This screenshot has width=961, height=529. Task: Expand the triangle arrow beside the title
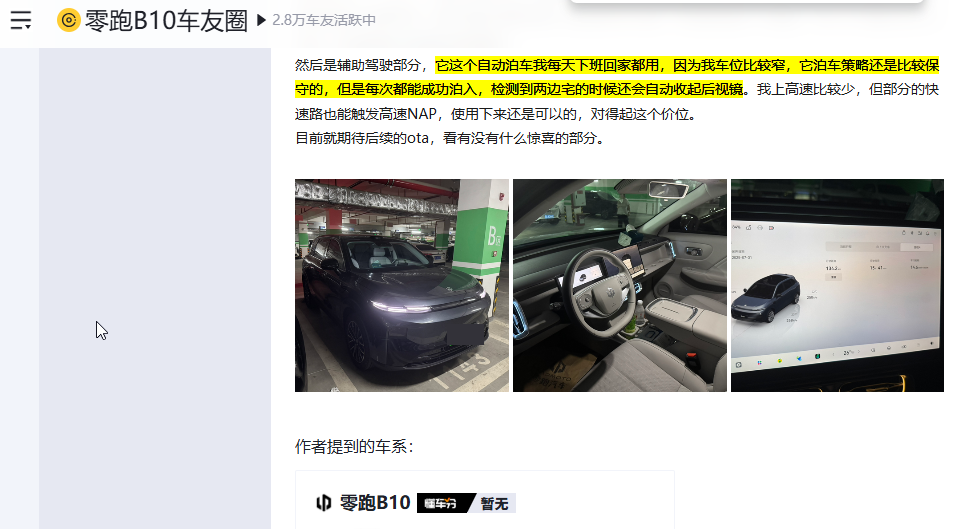(x=261, y=20)
